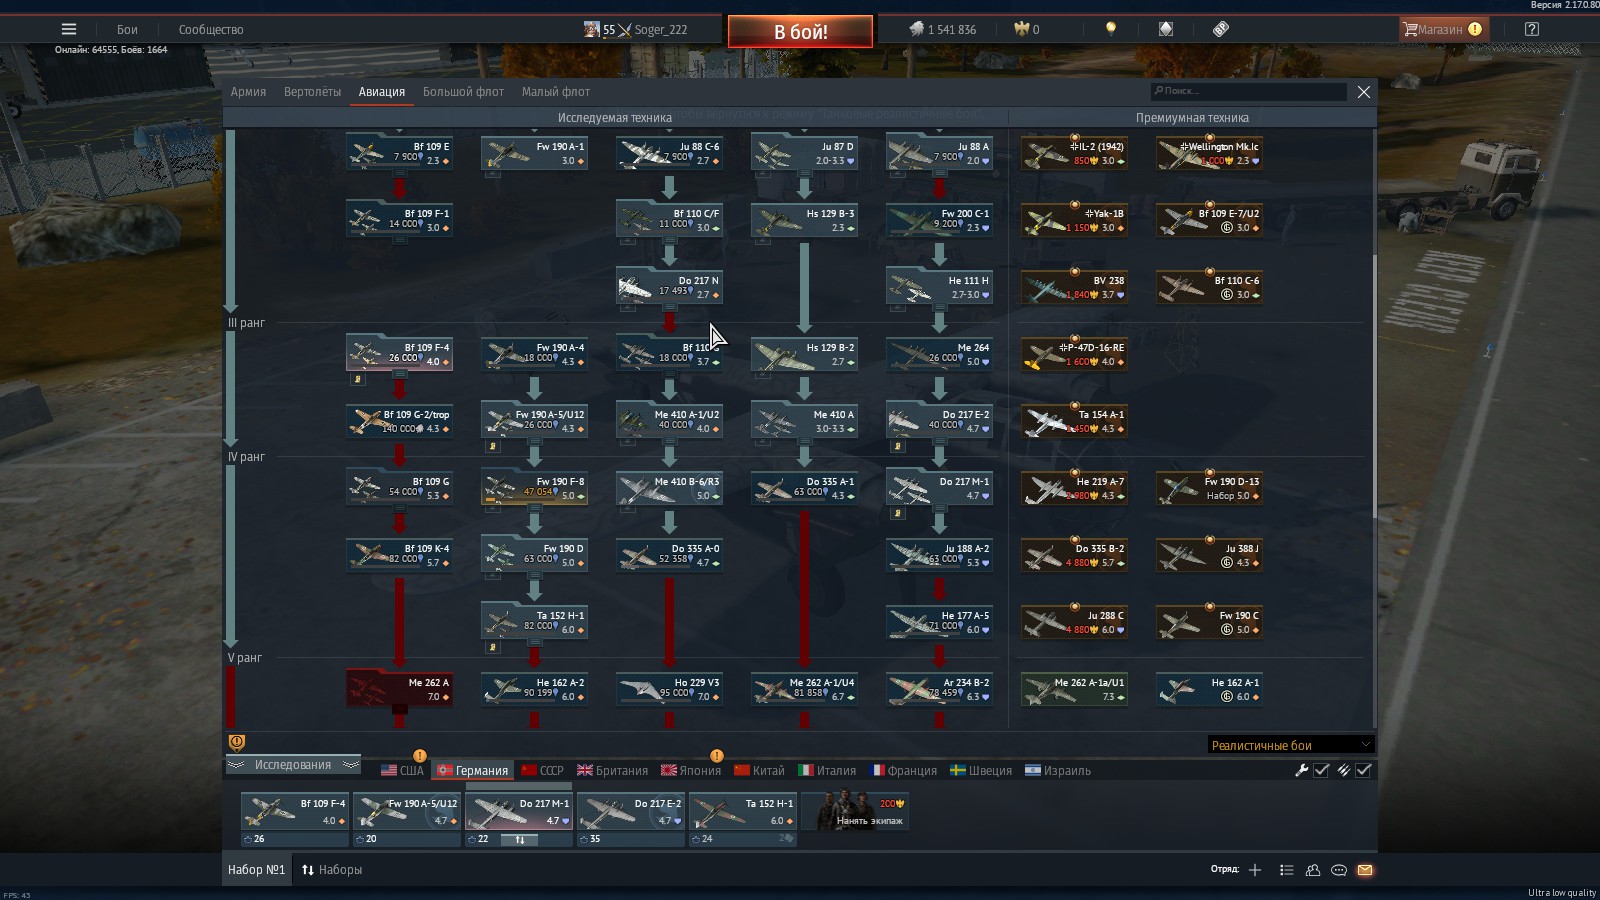Screen dimensions: 1600x900
Task: Click the vehicle search field
Action: [x=1248, y=91]
